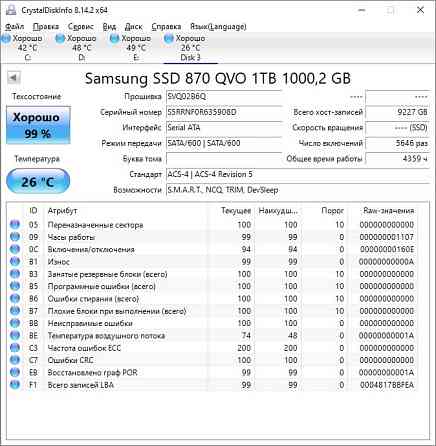Click the status orb icon for Disk 3
Screen dimensions: 436x446
coord(169,39)
